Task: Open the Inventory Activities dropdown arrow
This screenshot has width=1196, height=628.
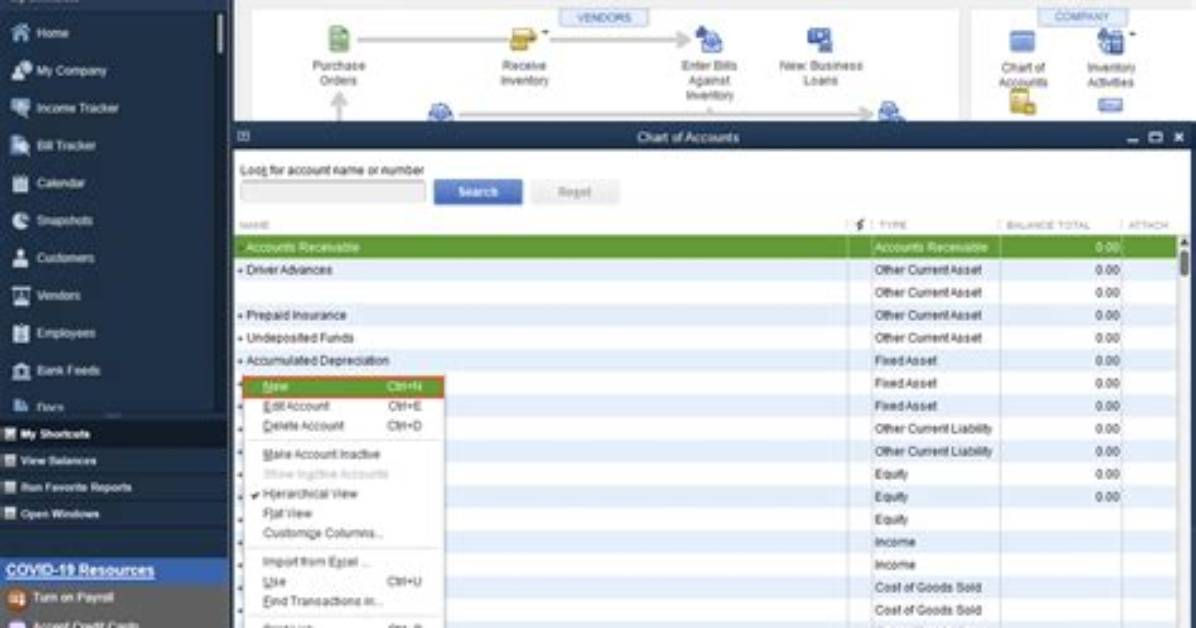Action: click(1132, 34)
